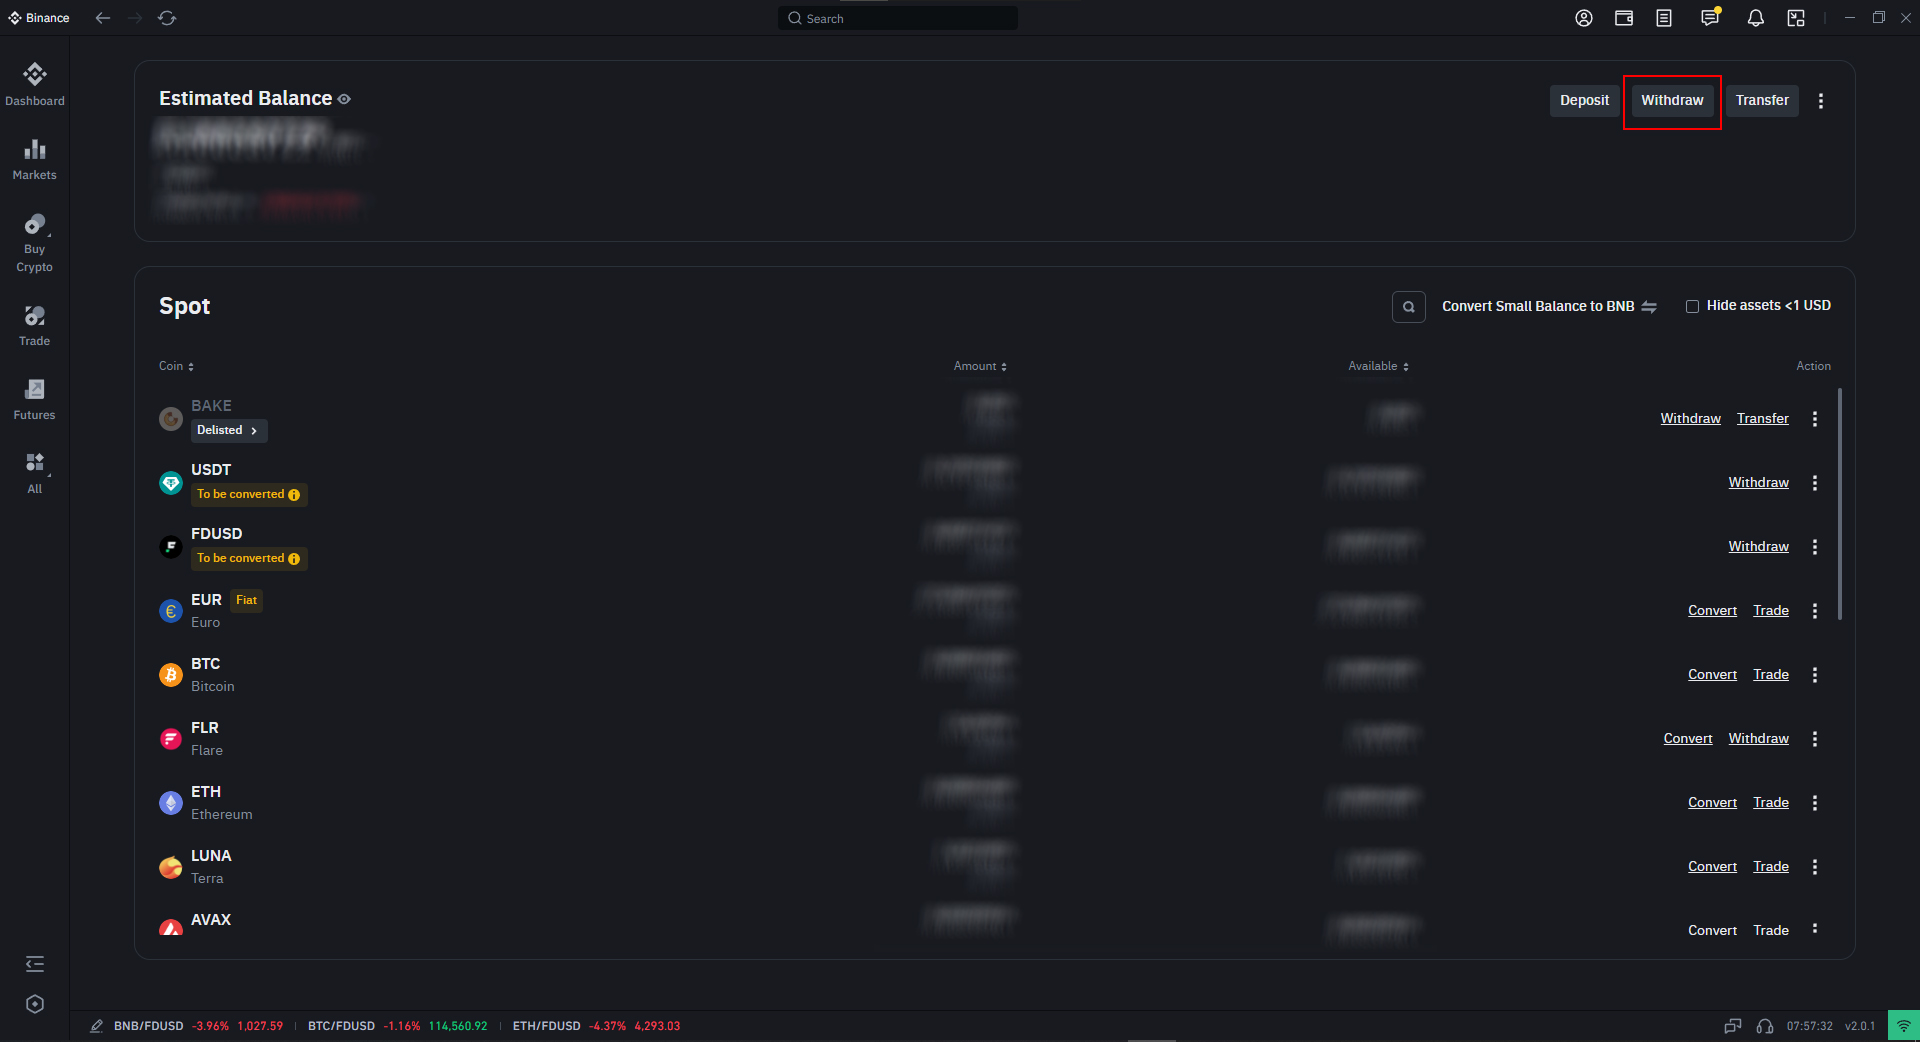1920x1042 pixels.
Task: Convert EUR from its row
Action: click(x=1712, y=611)
